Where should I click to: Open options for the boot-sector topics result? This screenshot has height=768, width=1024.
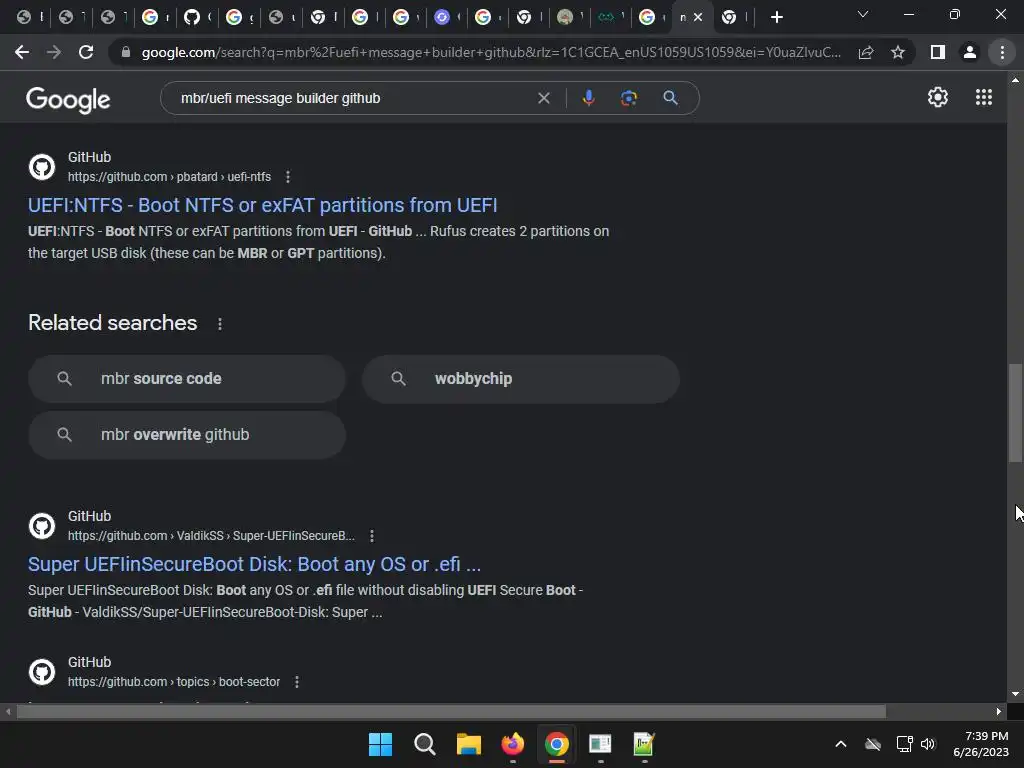(297, 682)
